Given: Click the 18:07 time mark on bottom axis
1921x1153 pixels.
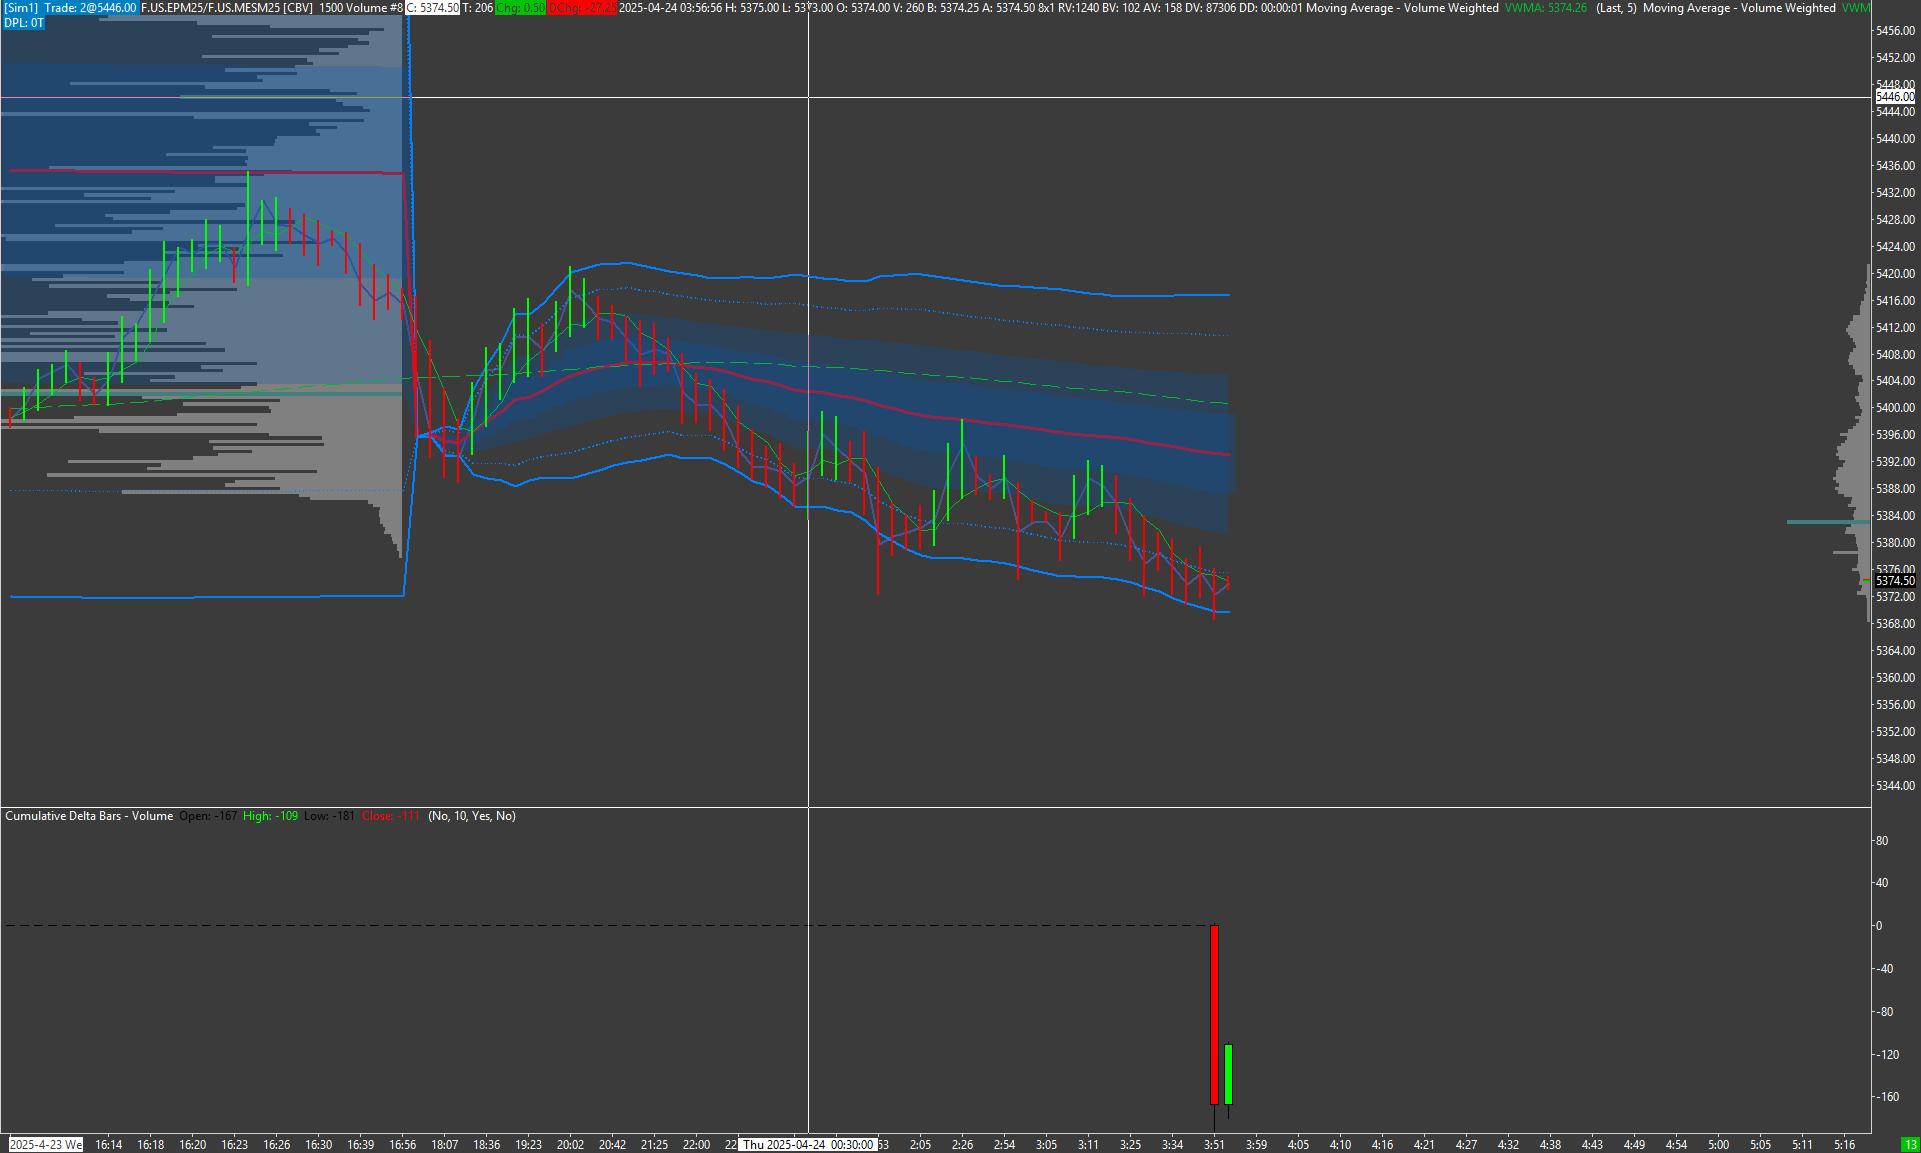Looking at the screenshot, I should [444, 1145].
